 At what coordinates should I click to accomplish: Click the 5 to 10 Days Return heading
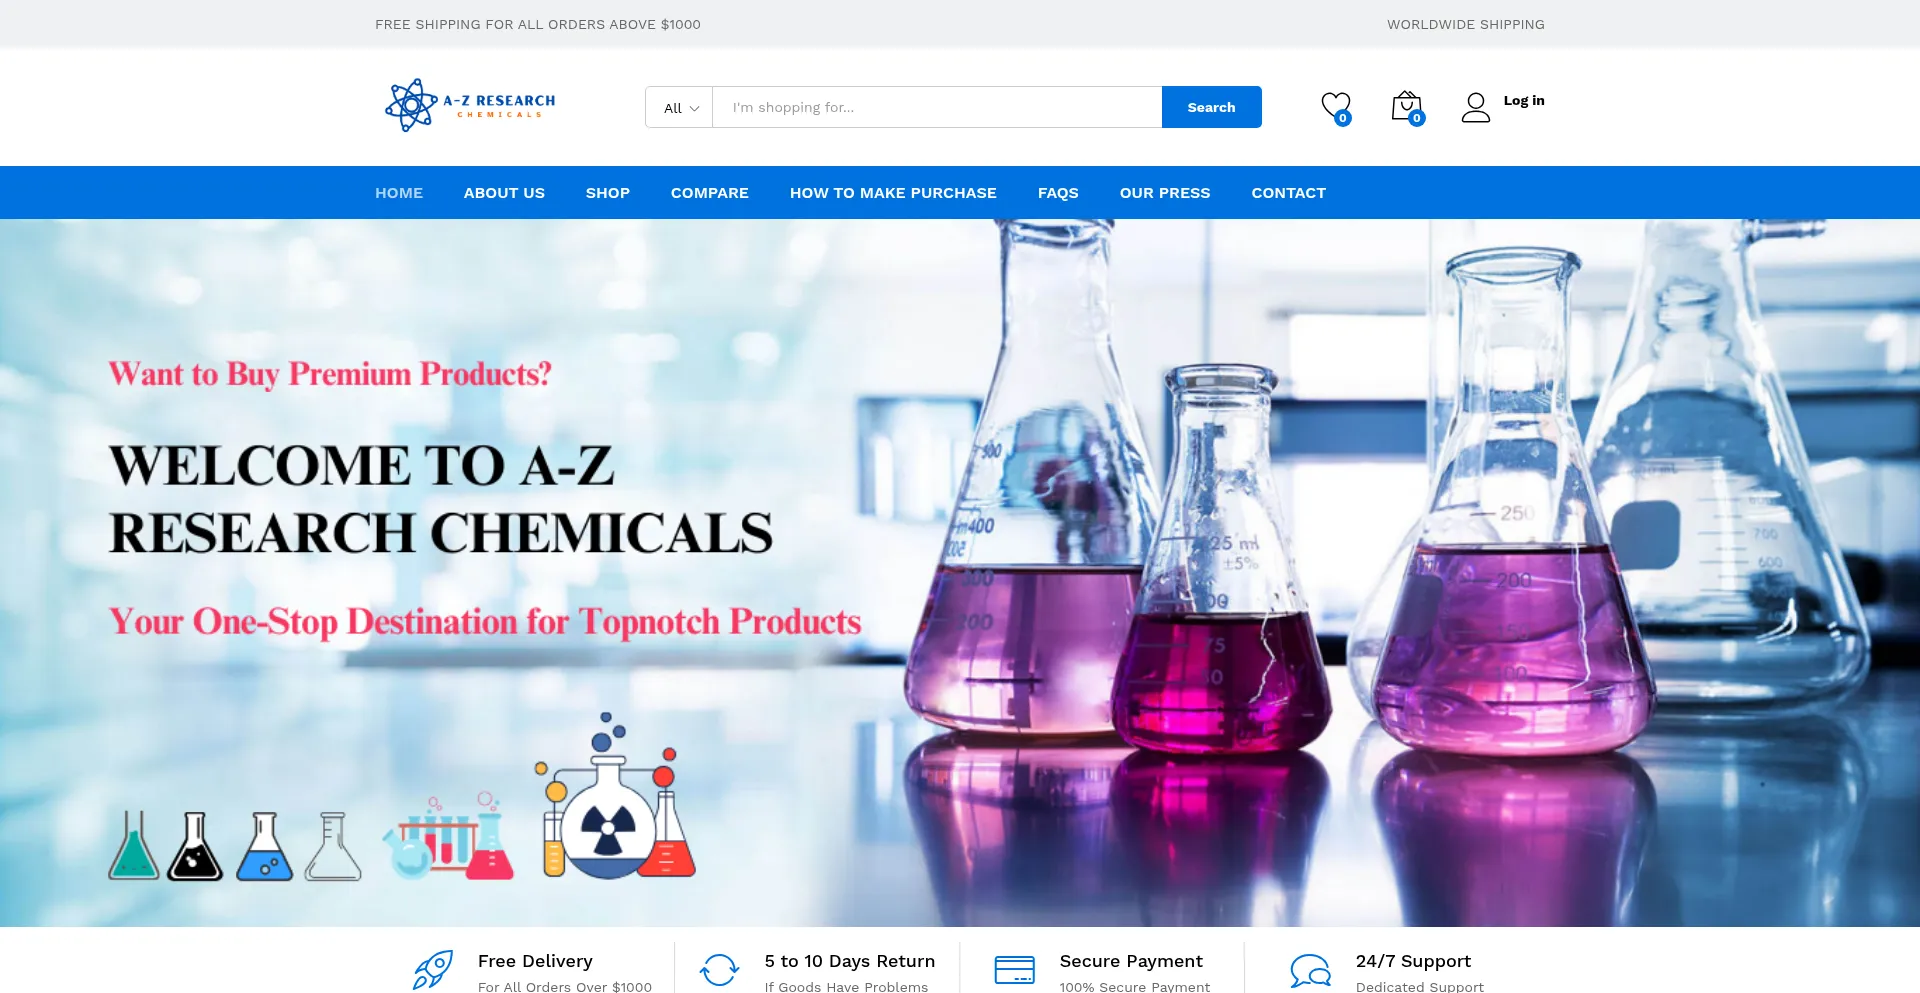[x=850, y=961]
